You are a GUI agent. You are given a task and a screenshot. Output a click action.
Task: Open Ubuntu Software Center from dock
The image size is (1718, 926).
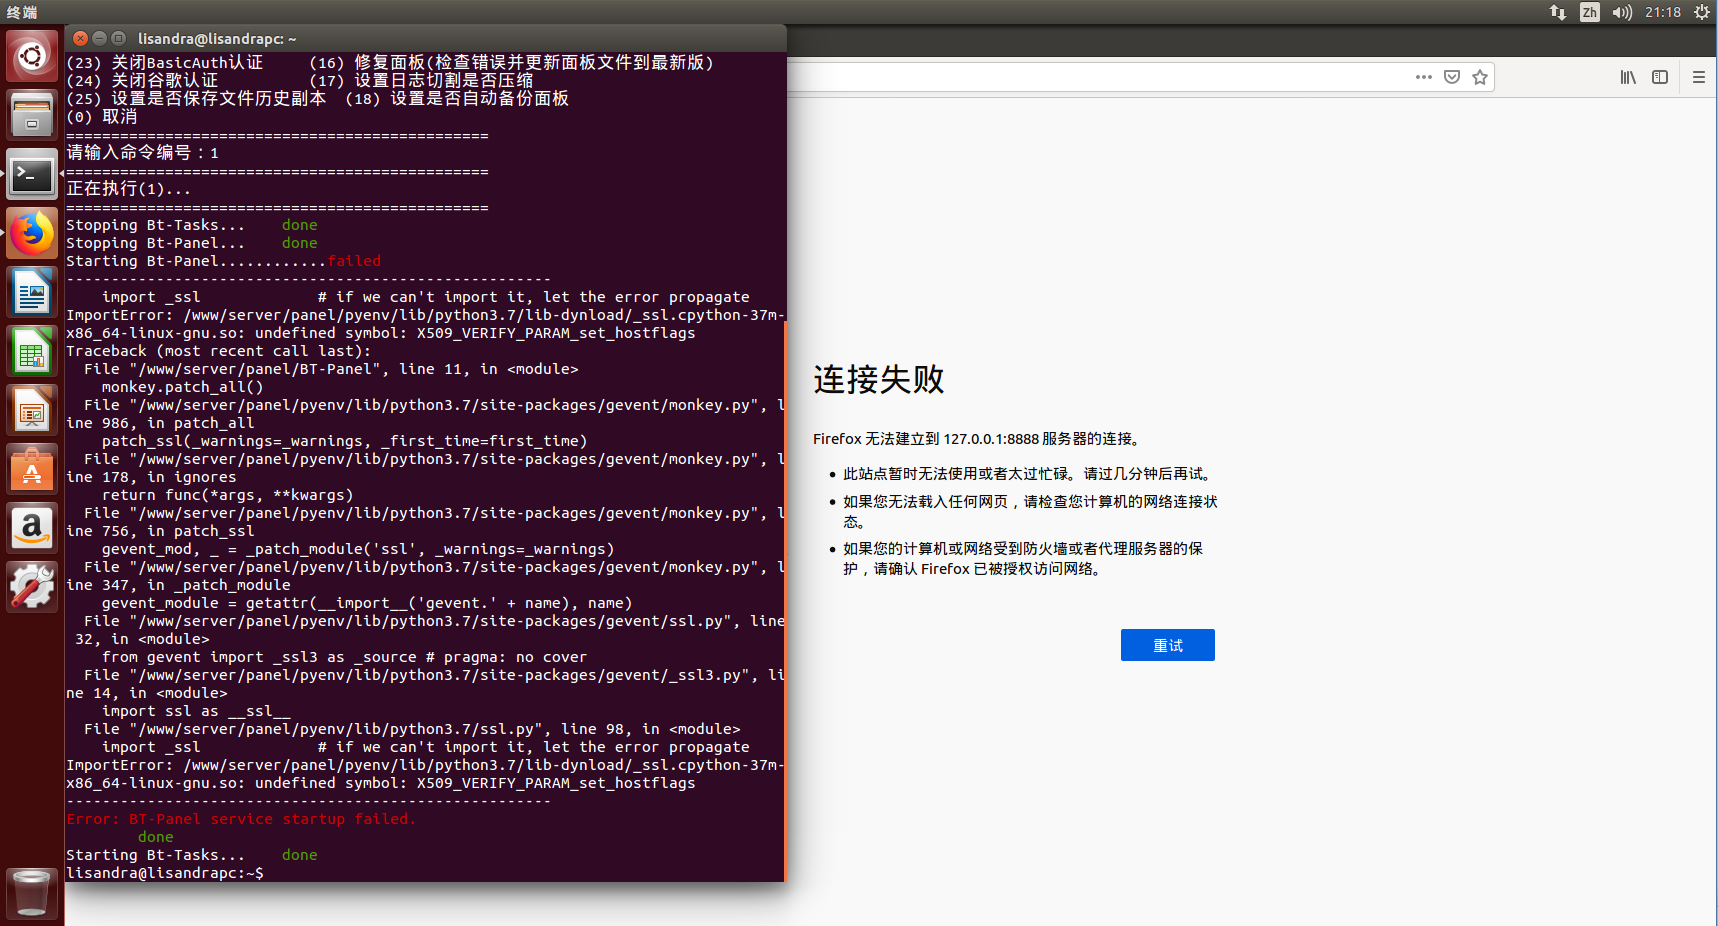click(x=32, y=470)
